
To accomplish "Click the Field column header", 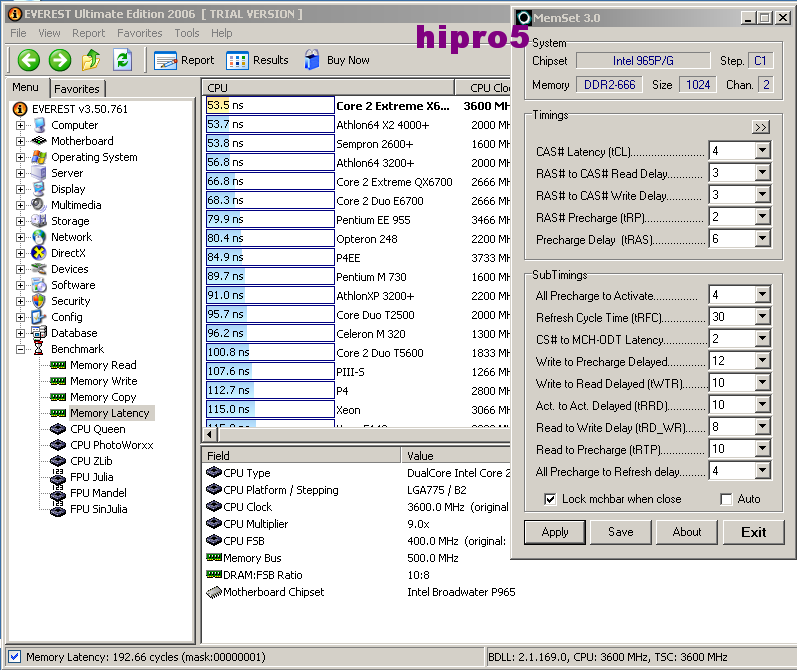I will pos(301,455).
